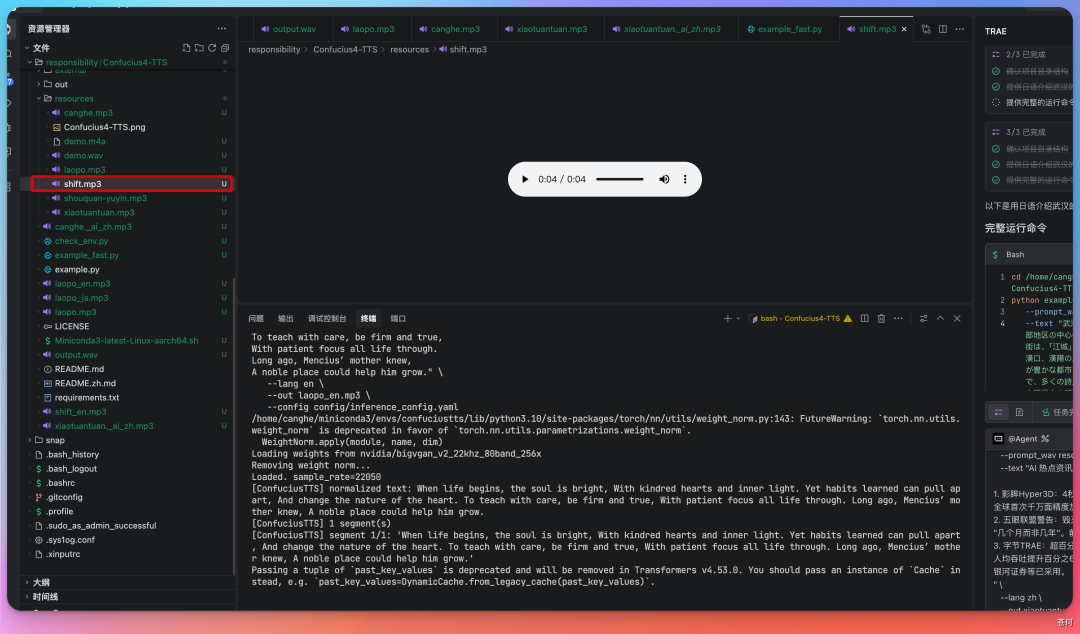Open the 问题 panel tab

(256, 318)
